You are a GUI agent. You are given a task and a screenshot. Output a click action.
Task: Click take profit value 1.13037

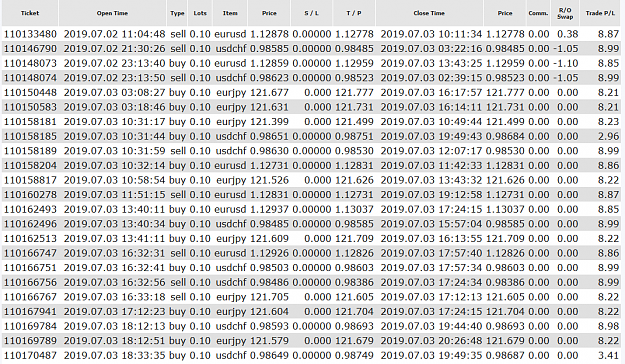coord(354,209)
